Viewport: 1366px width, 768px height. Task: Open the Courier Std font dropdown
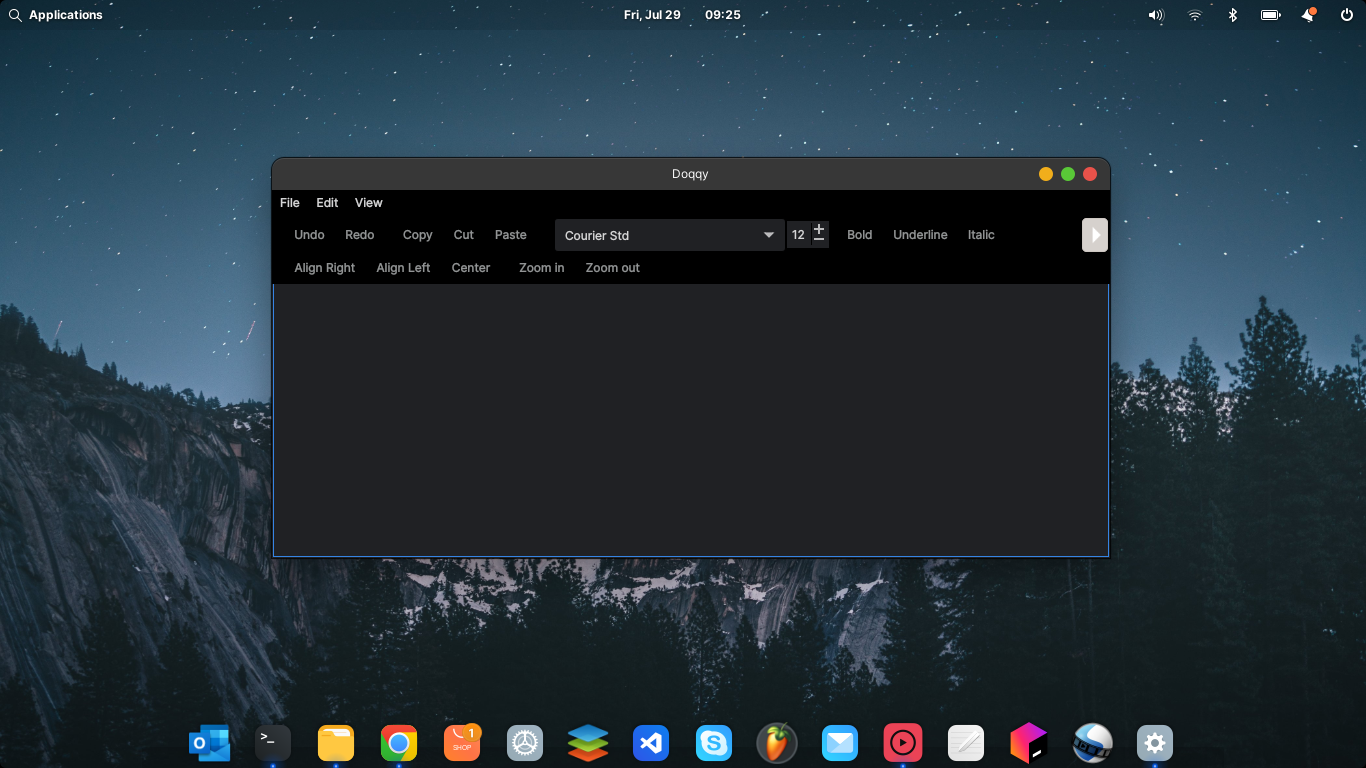(669, 234)
